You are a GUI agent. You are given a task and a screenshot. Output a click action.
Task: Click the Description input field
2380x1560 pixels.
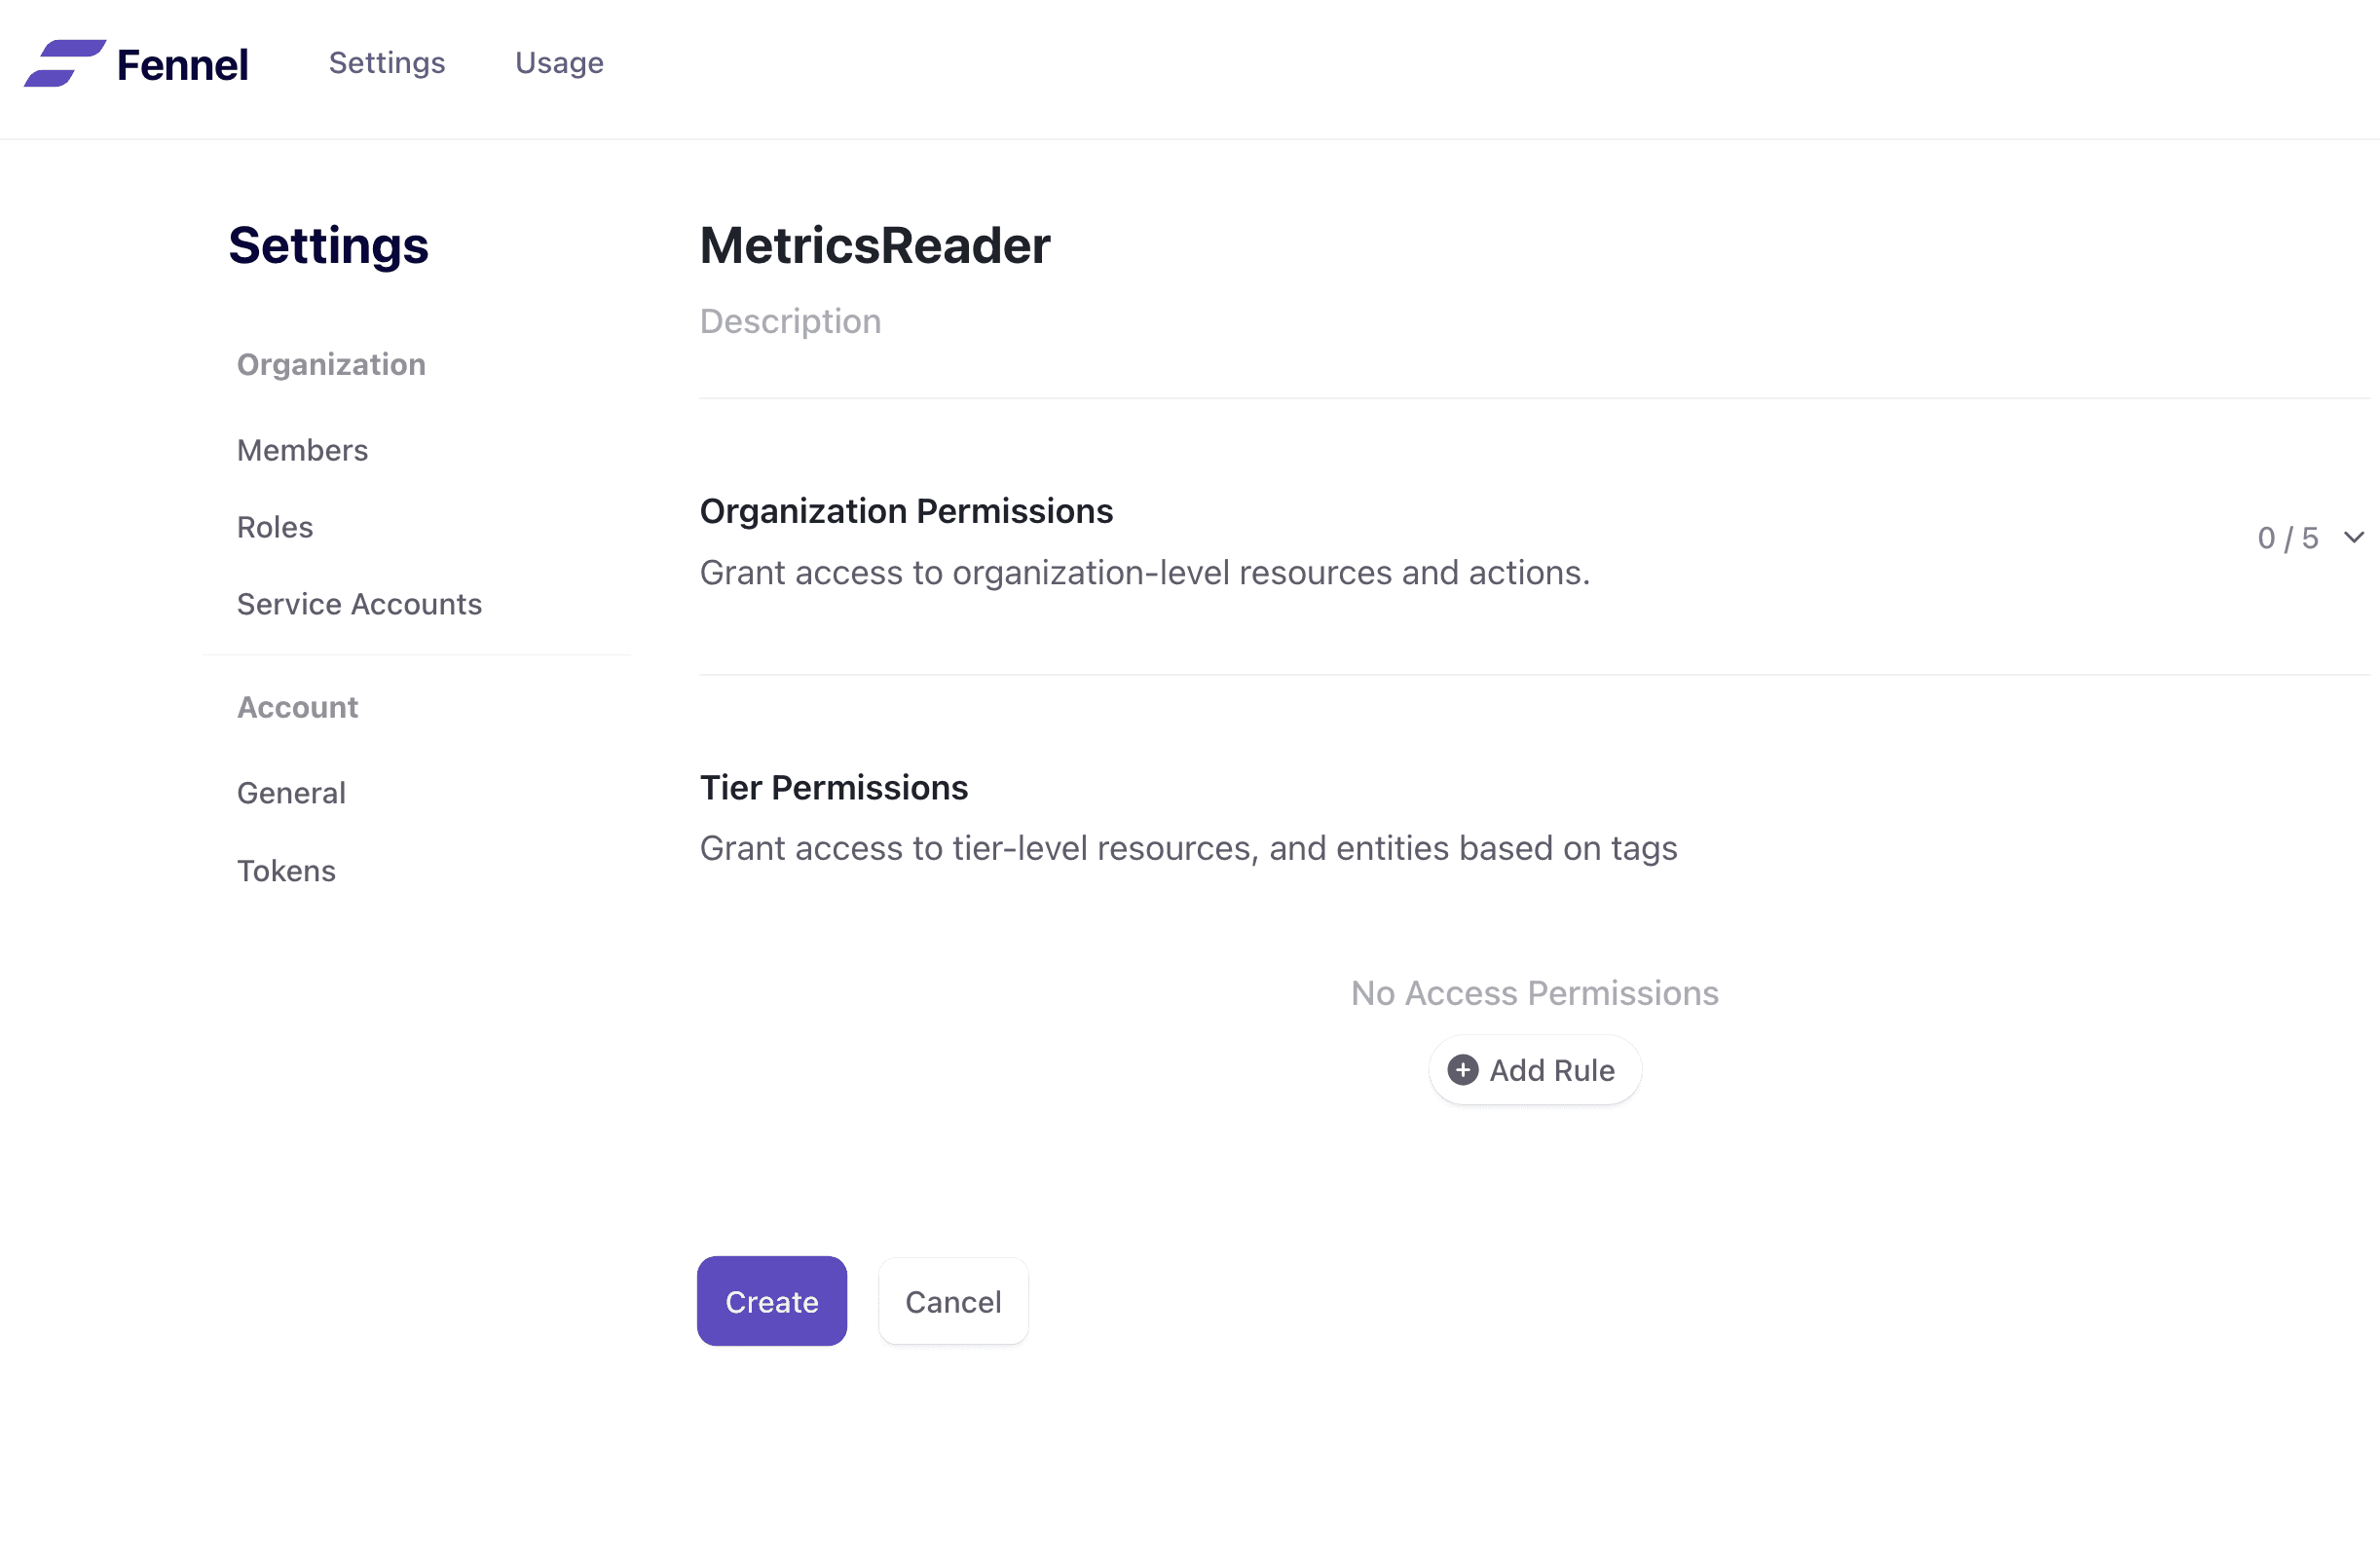pos(1535,321)
